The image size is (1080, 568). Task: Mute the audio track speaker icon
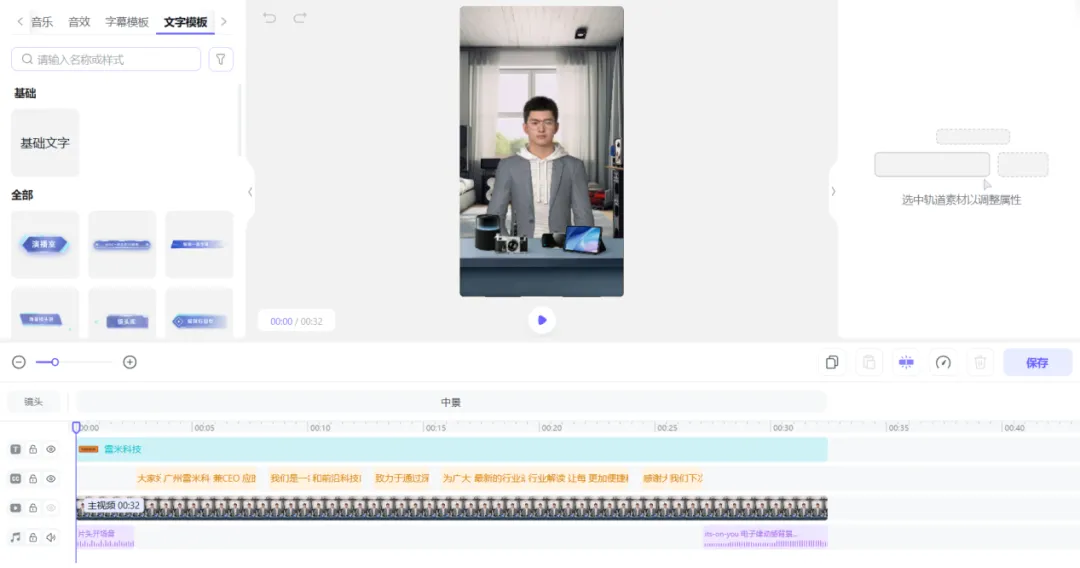(x=51, y=537)
